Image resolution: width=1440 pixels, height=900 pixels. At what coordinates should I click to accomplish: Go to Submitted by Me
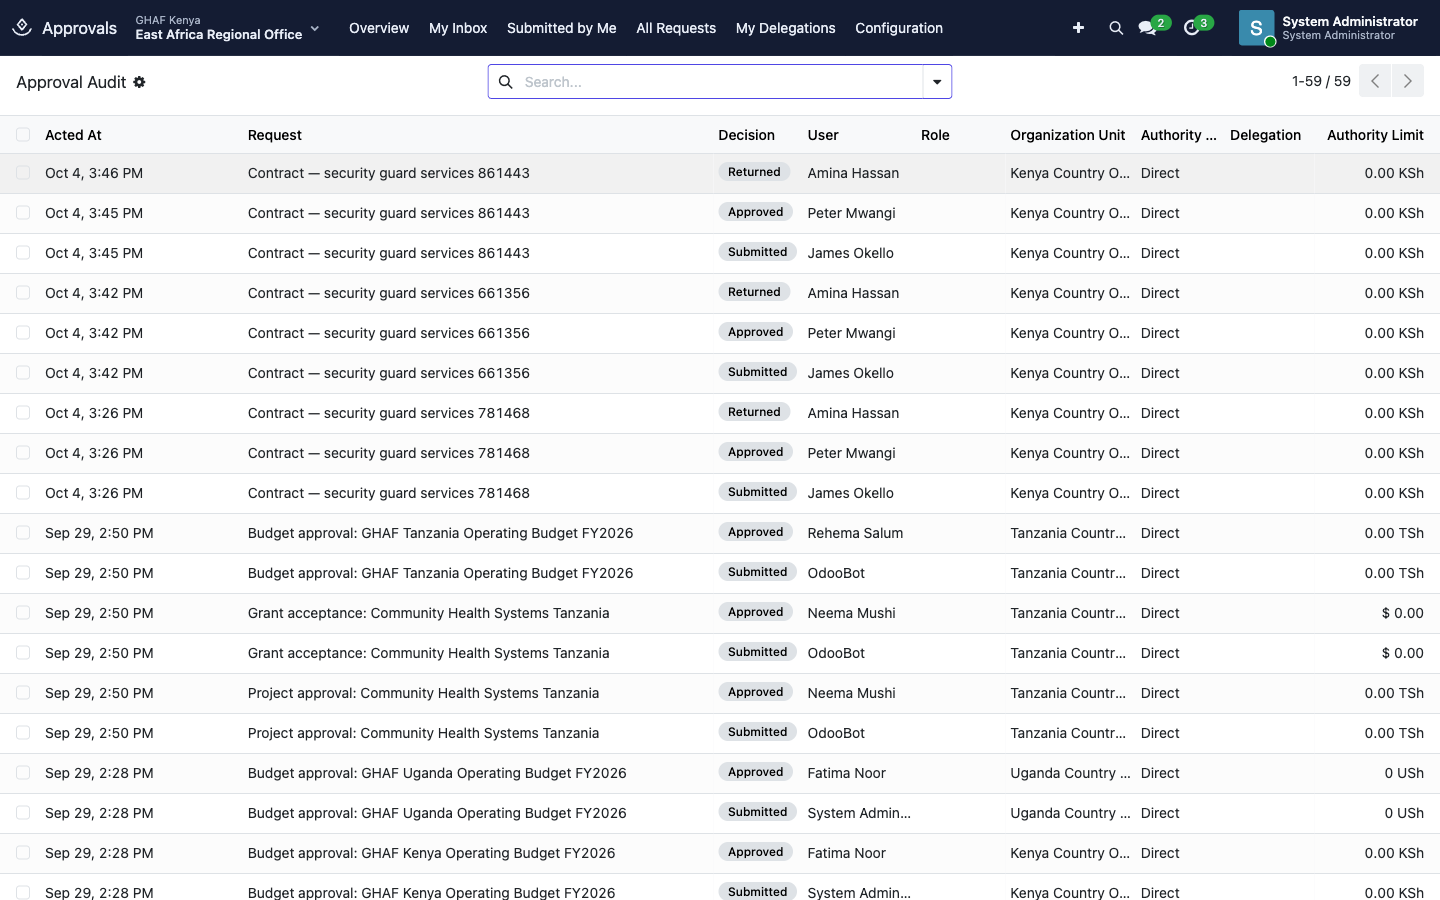pos(561,28)
